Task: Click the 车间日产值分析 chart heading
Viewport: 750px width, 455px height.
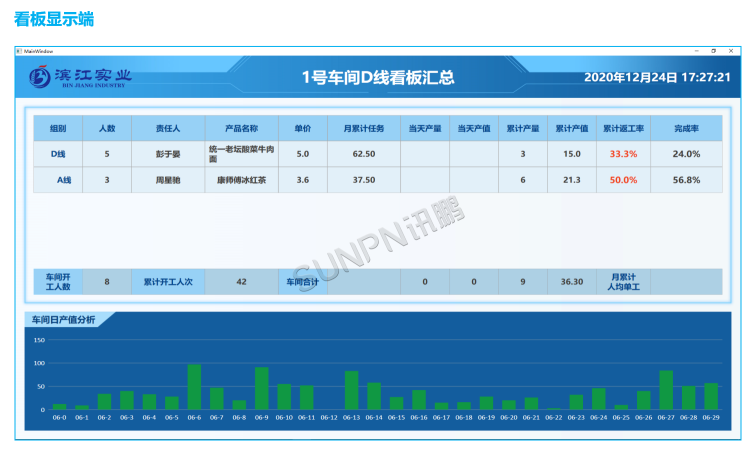Action: 64,320
